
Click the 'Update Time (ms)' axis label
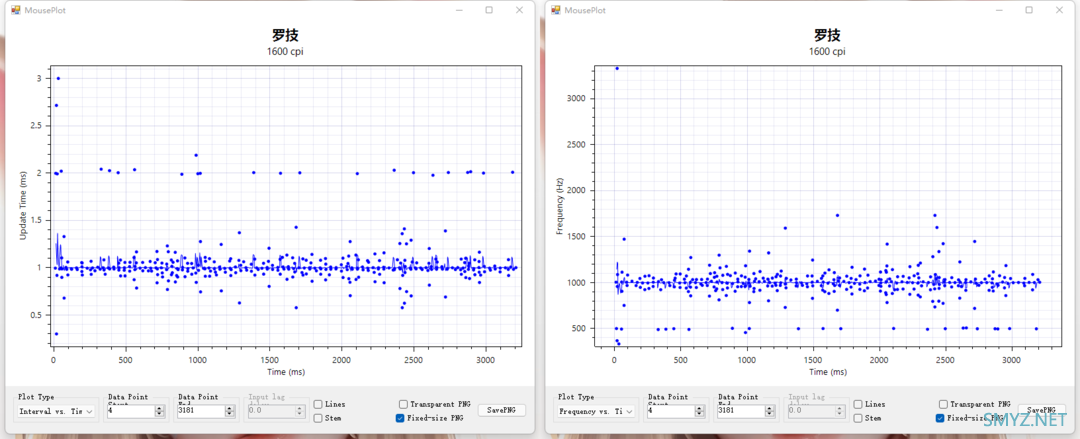[22, 206]
